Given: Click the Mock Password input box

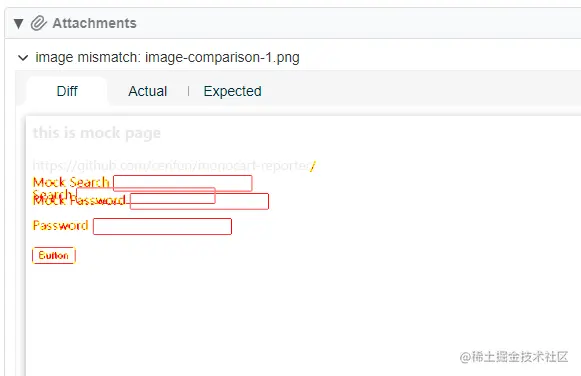Looking at the screenshot, I should tap(199, 201).
